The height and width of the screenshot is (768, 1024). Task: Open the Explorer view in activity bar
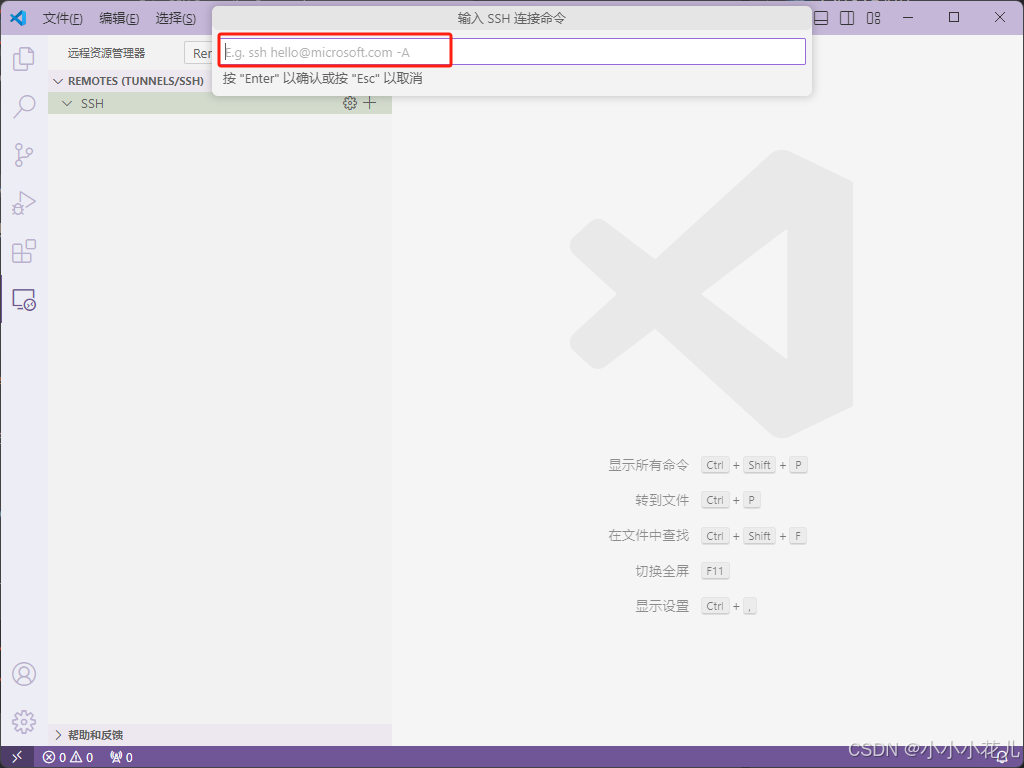pos(24,59)
